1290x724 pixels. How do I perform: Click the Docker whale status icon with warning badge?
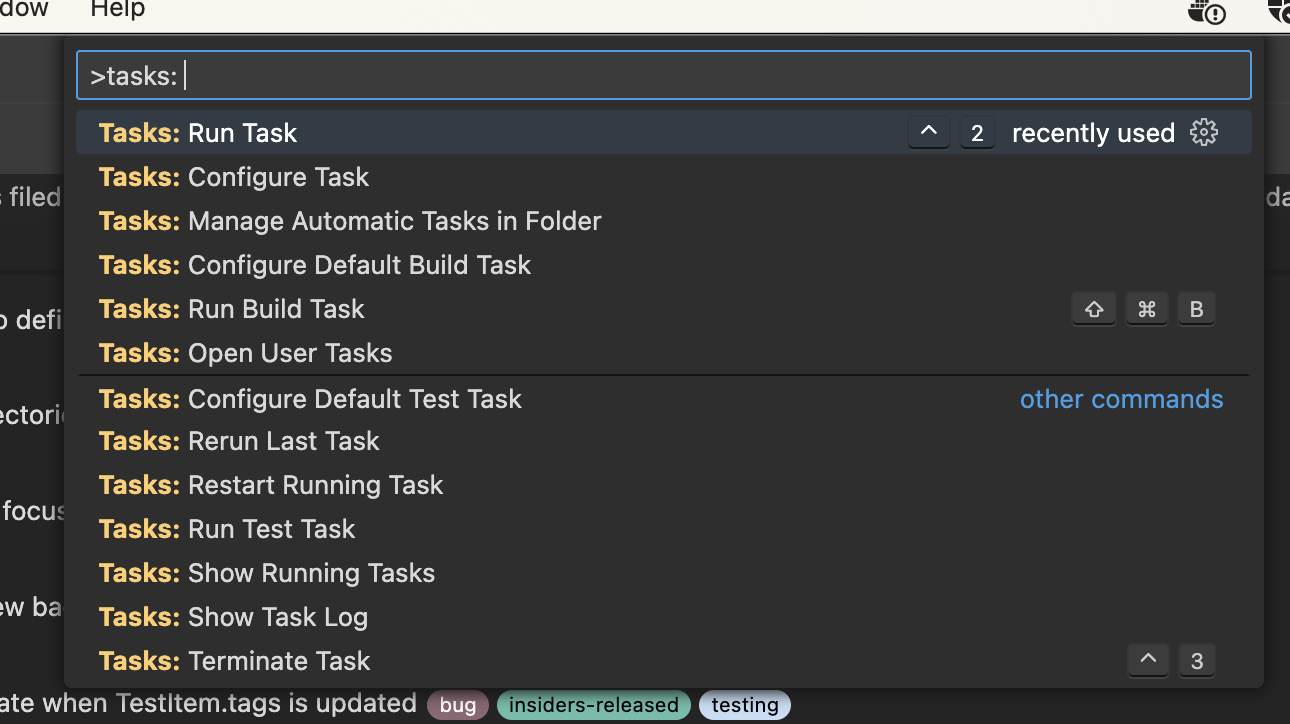(x=1205, y=14)
